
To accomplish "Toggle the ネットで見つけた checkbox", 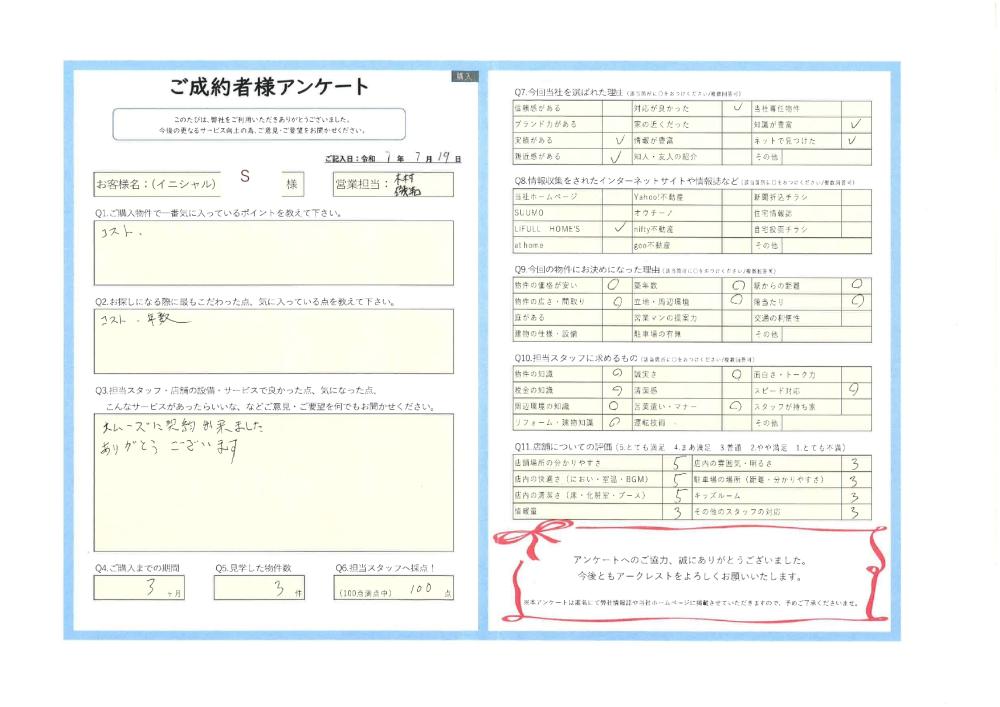I will [855, 141].
